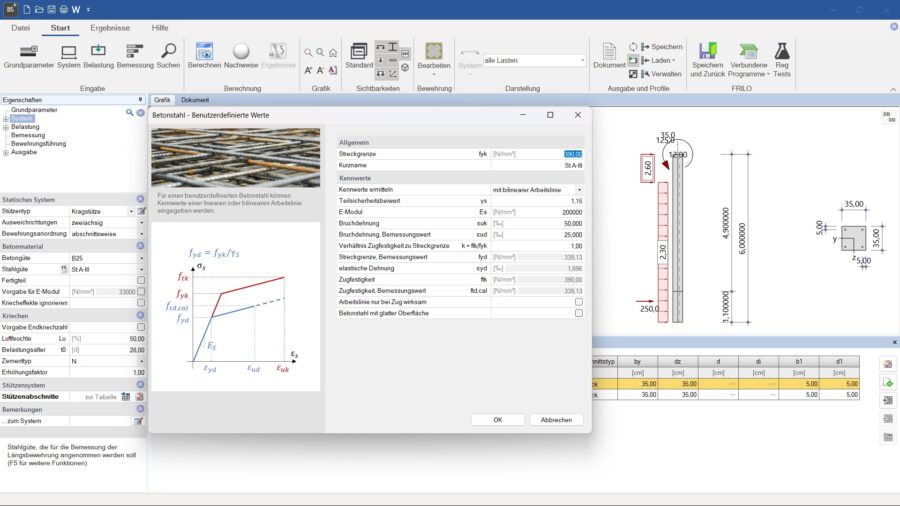This screenshot has height=506, width=900.
Task: Enable Arbeitslinie nur bei Zug wirksam
Action: pos(579,301)
